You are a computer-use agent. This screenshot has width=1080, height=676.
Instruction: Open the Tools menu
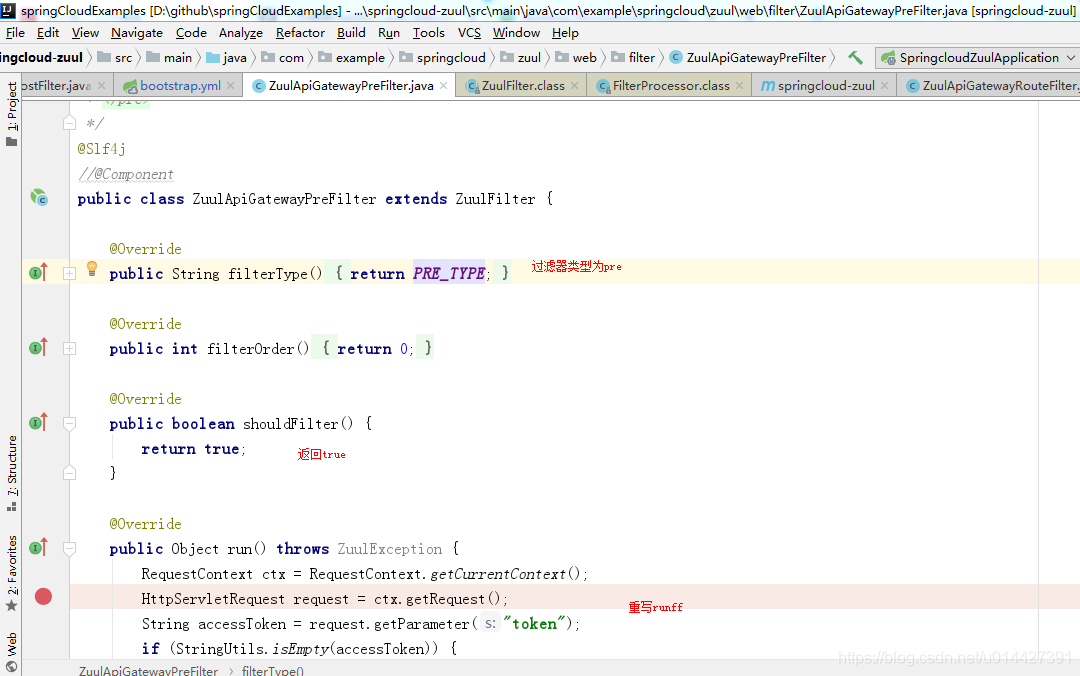pos(428,32)
